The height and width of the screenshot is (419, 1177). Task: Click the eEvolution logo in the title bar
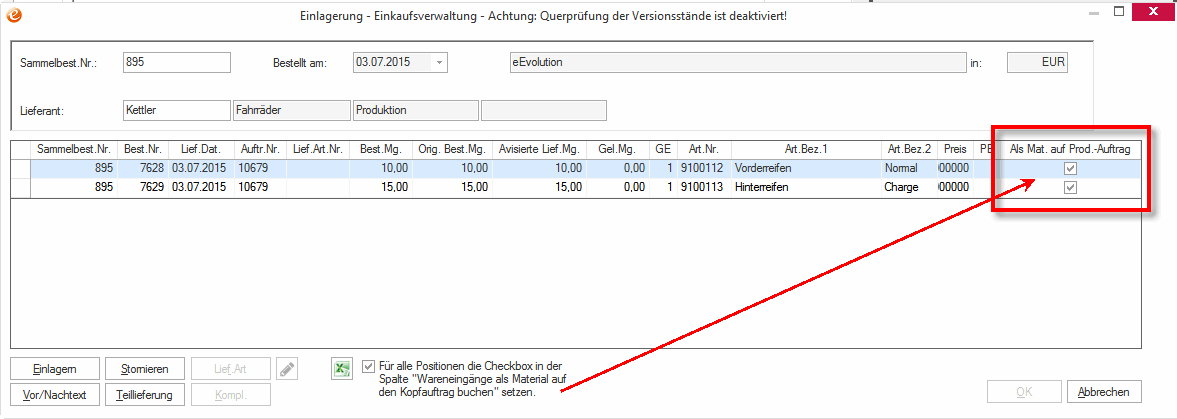[14, 15]
